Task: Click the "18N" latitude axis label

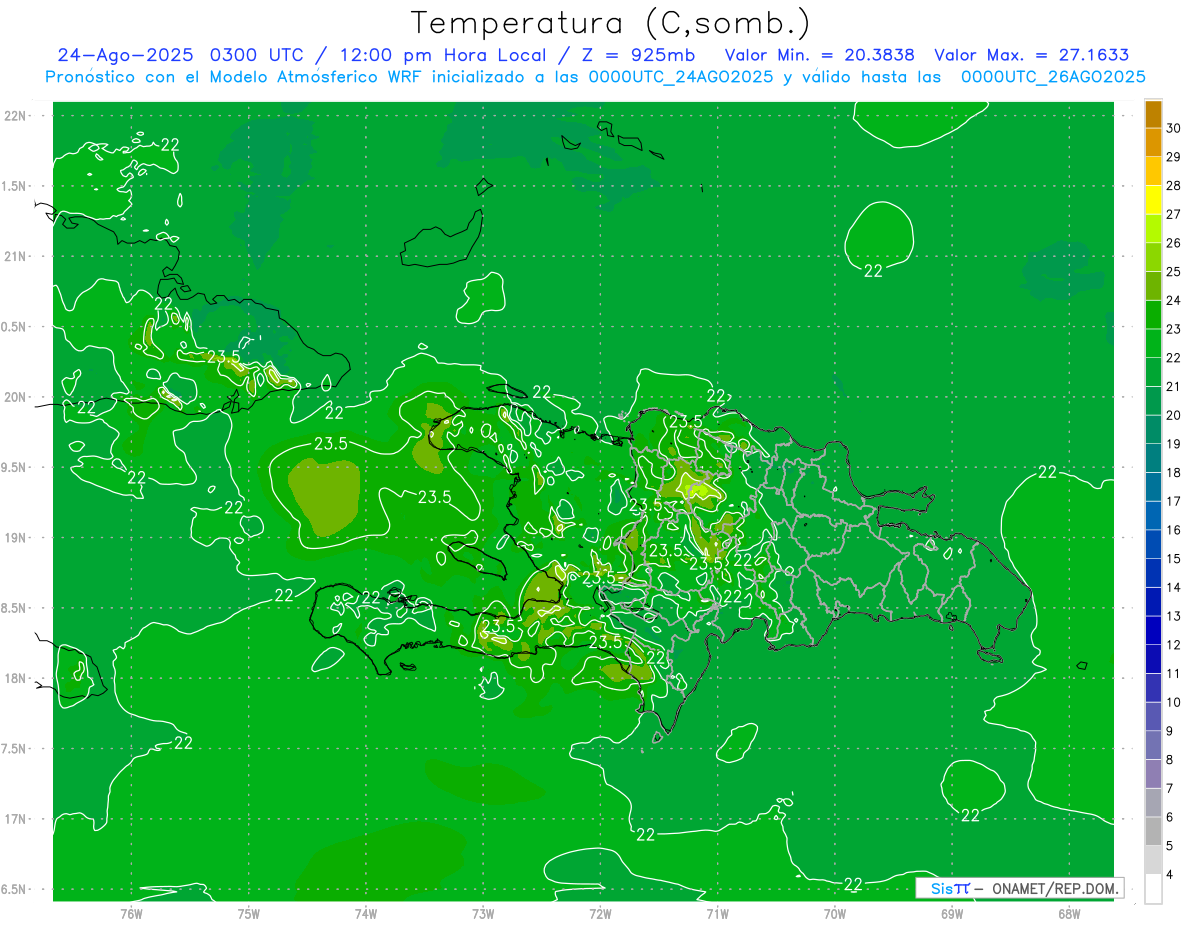Action: click(15, 678)
